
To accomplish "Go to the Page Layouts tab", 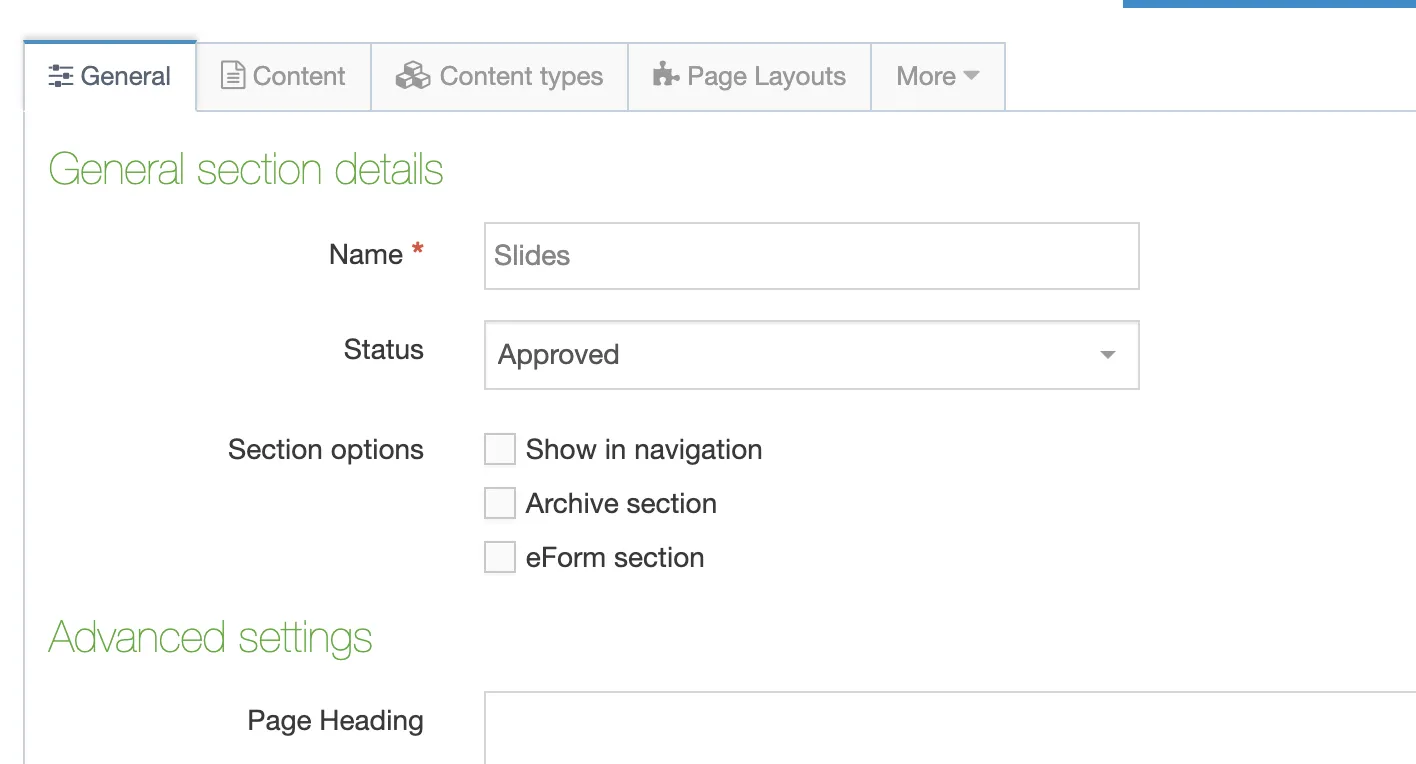I will [749, 76].
